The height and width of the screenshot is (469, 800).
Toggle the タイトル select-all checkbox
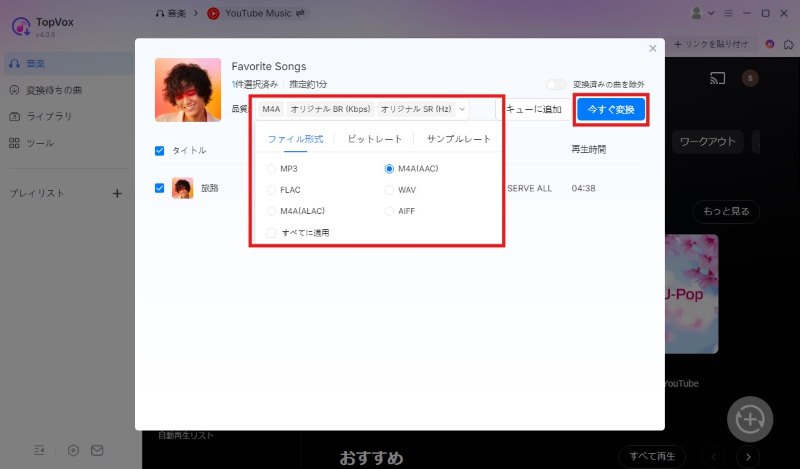click(159, 151)
